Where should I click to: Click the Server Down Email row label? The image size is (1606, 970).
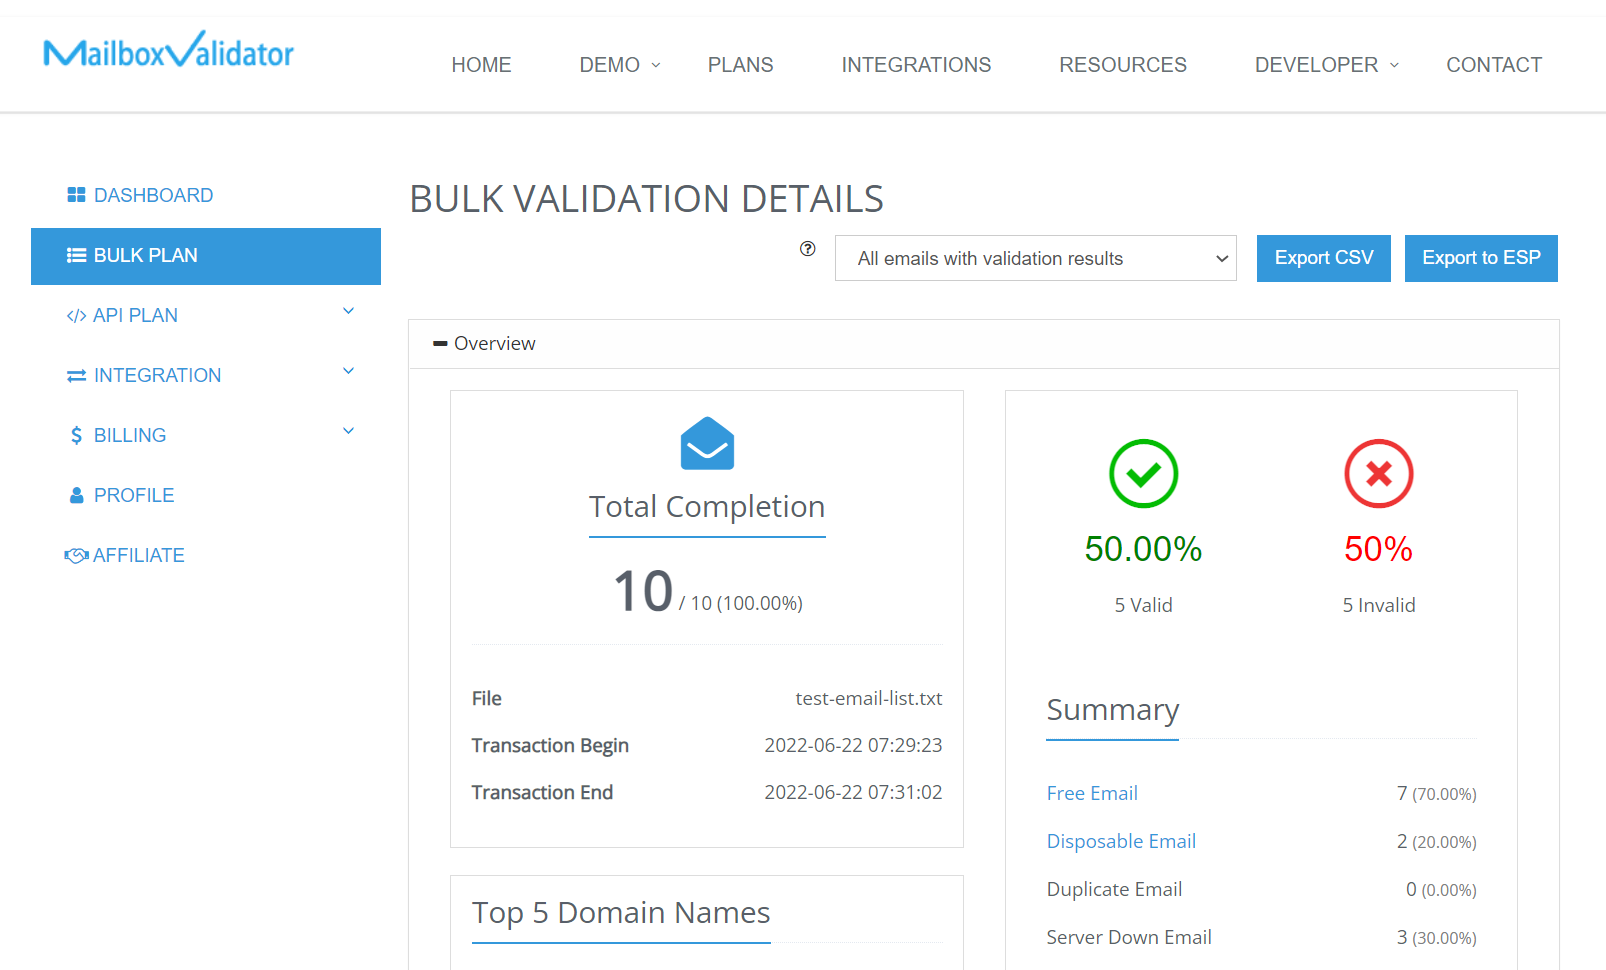tap(1129, 937)
